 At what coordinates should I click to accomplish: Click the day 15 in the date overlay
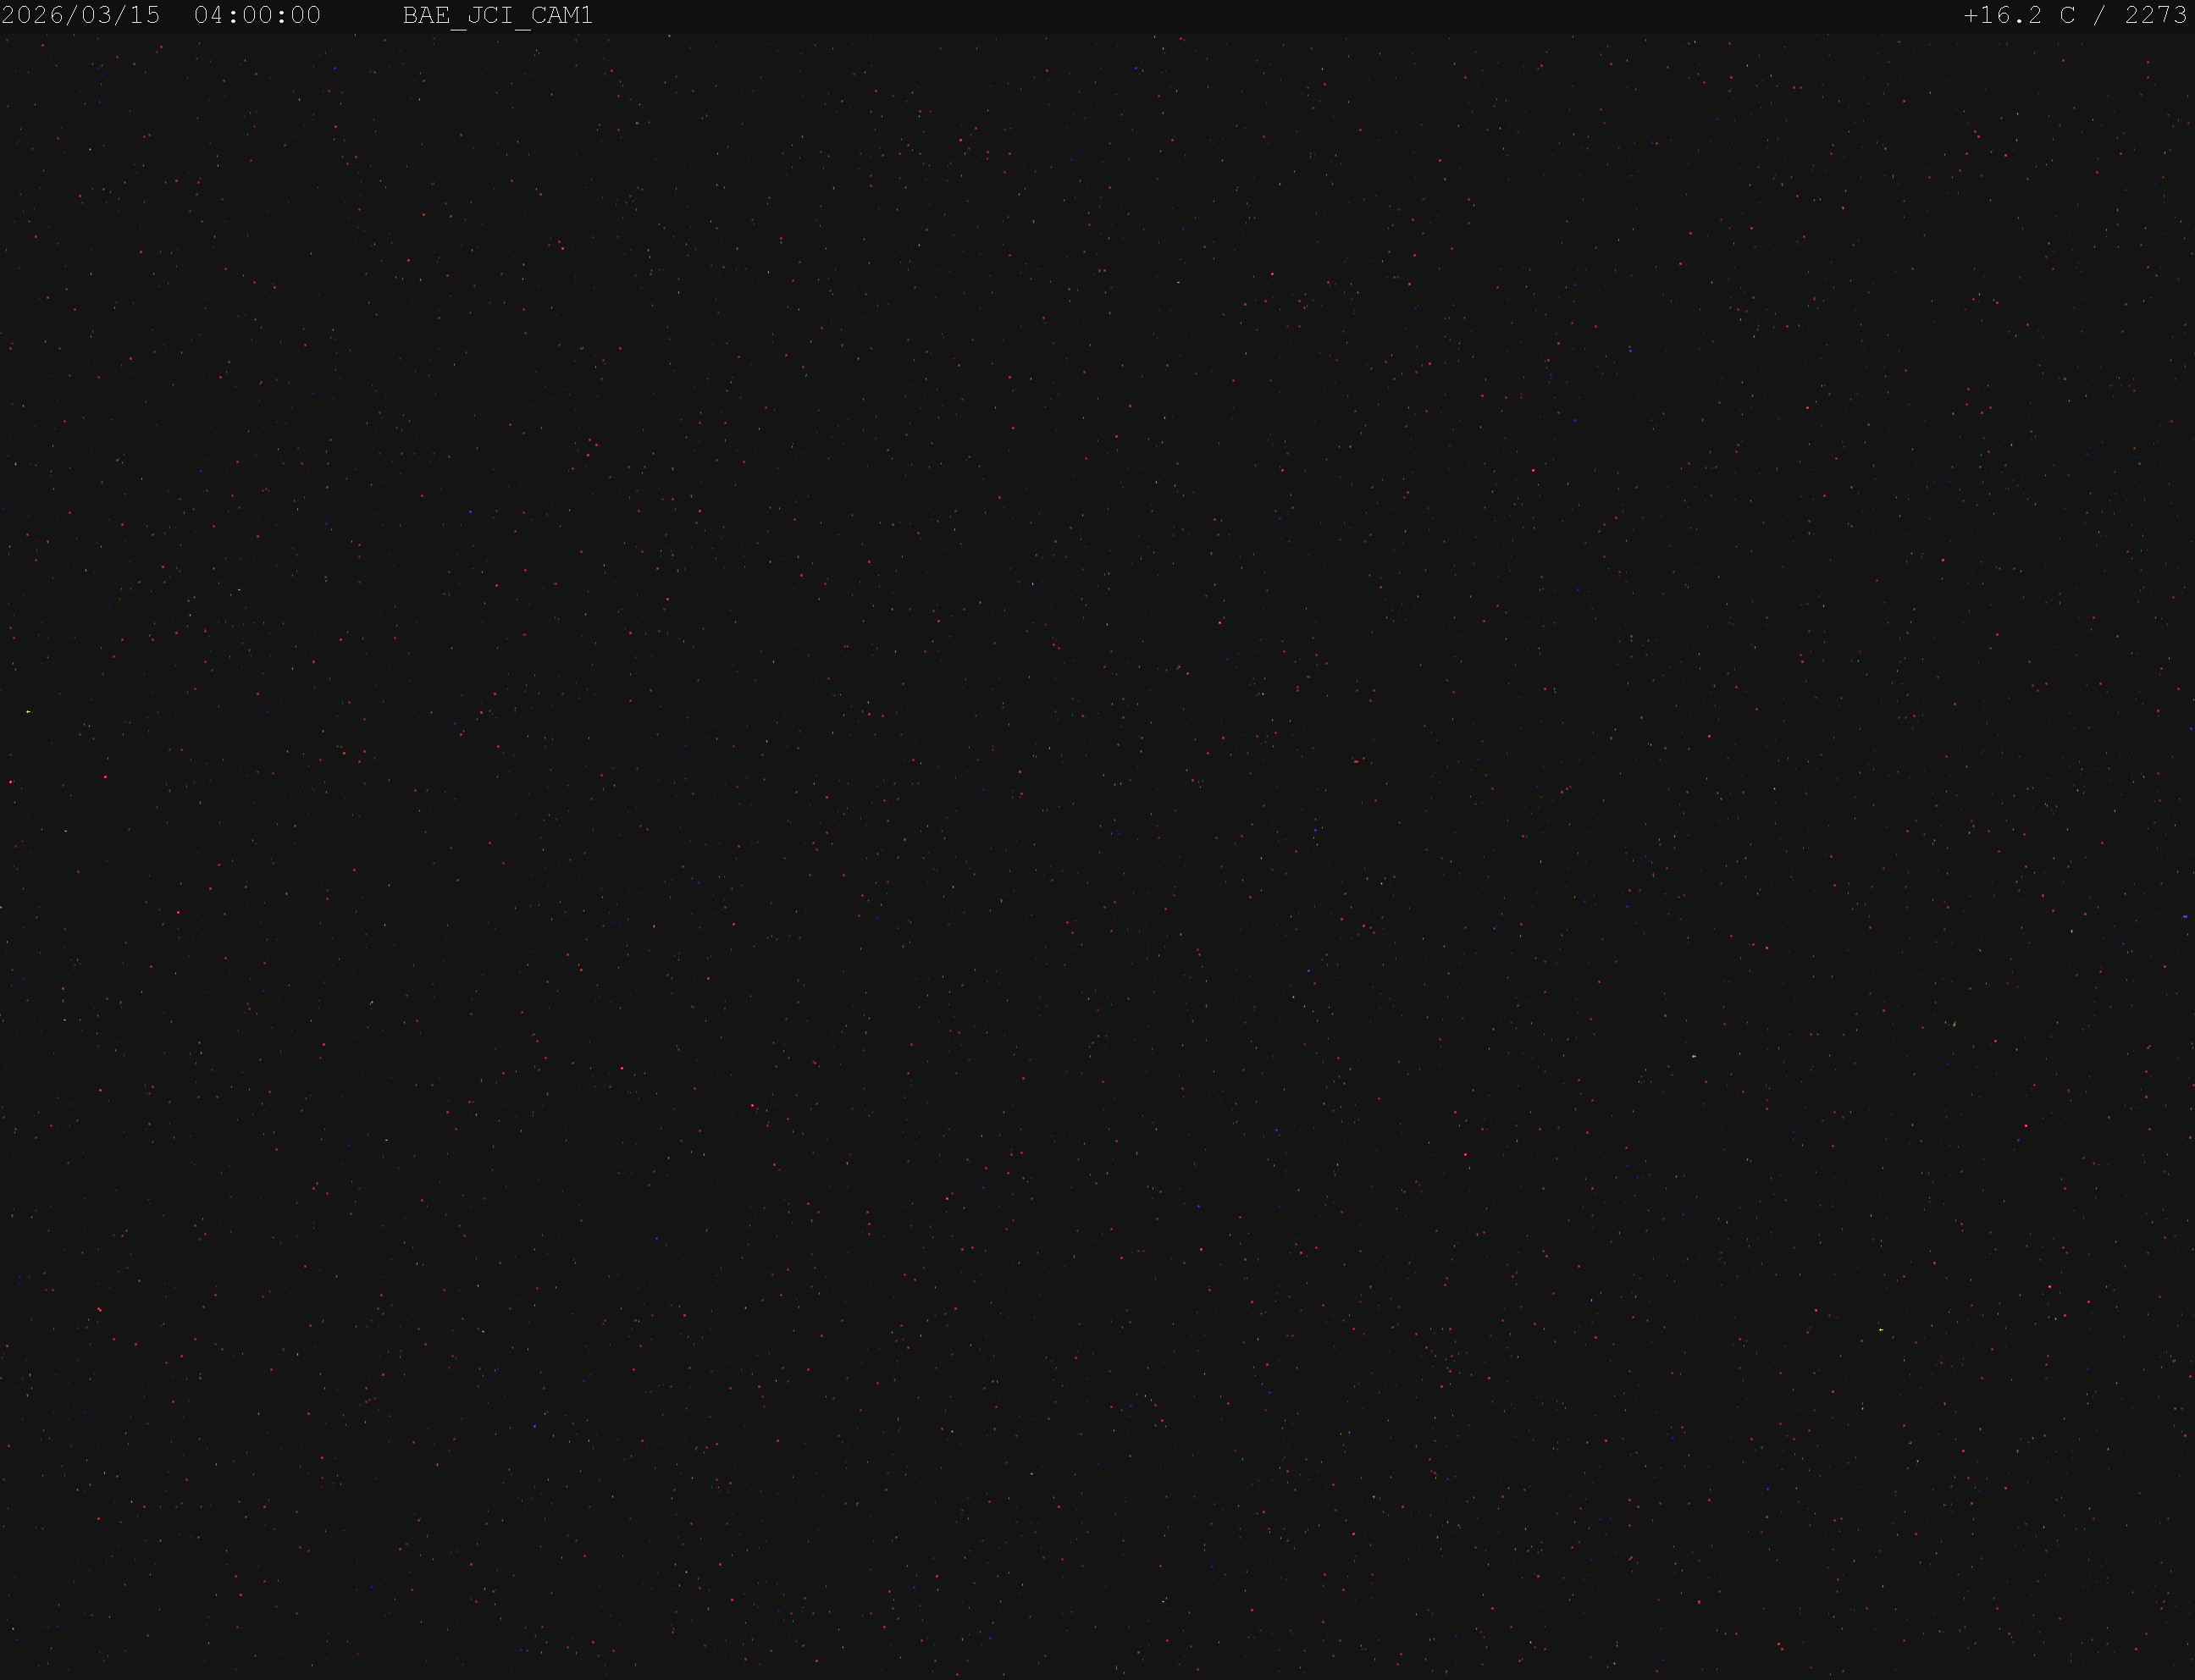point(145,15)
